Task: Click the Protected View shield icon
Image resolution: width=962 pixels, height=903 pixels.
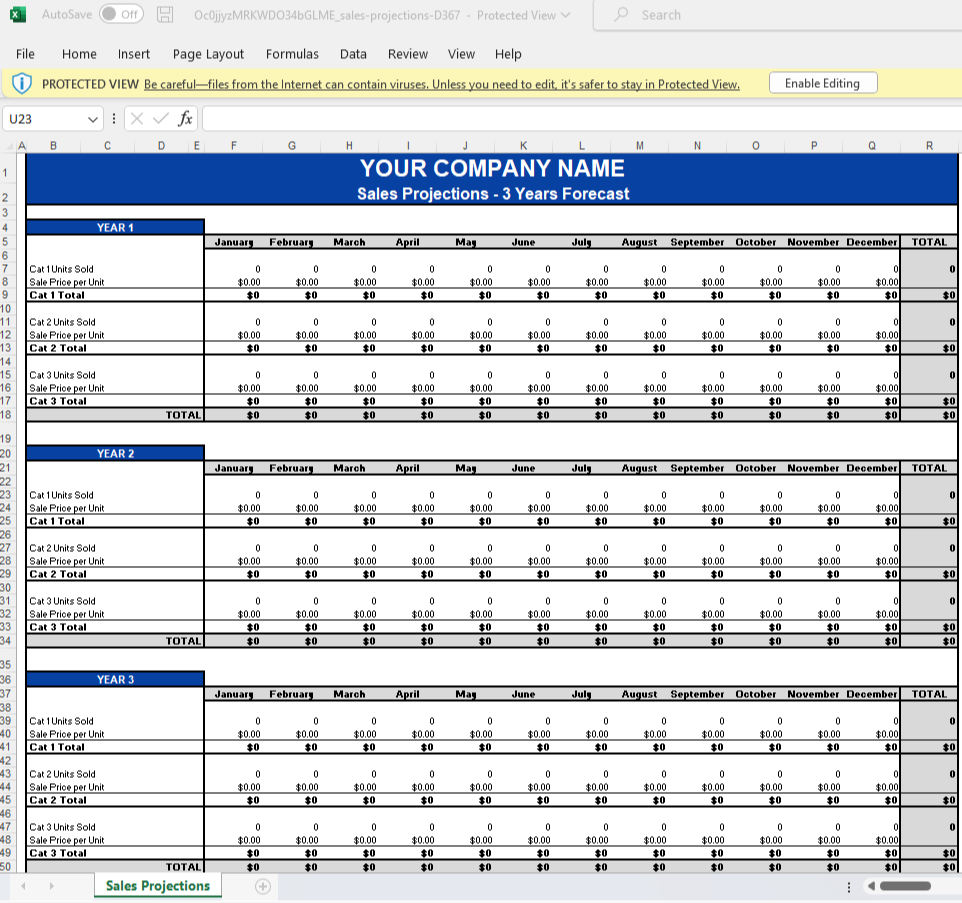Action: [21, 83]
